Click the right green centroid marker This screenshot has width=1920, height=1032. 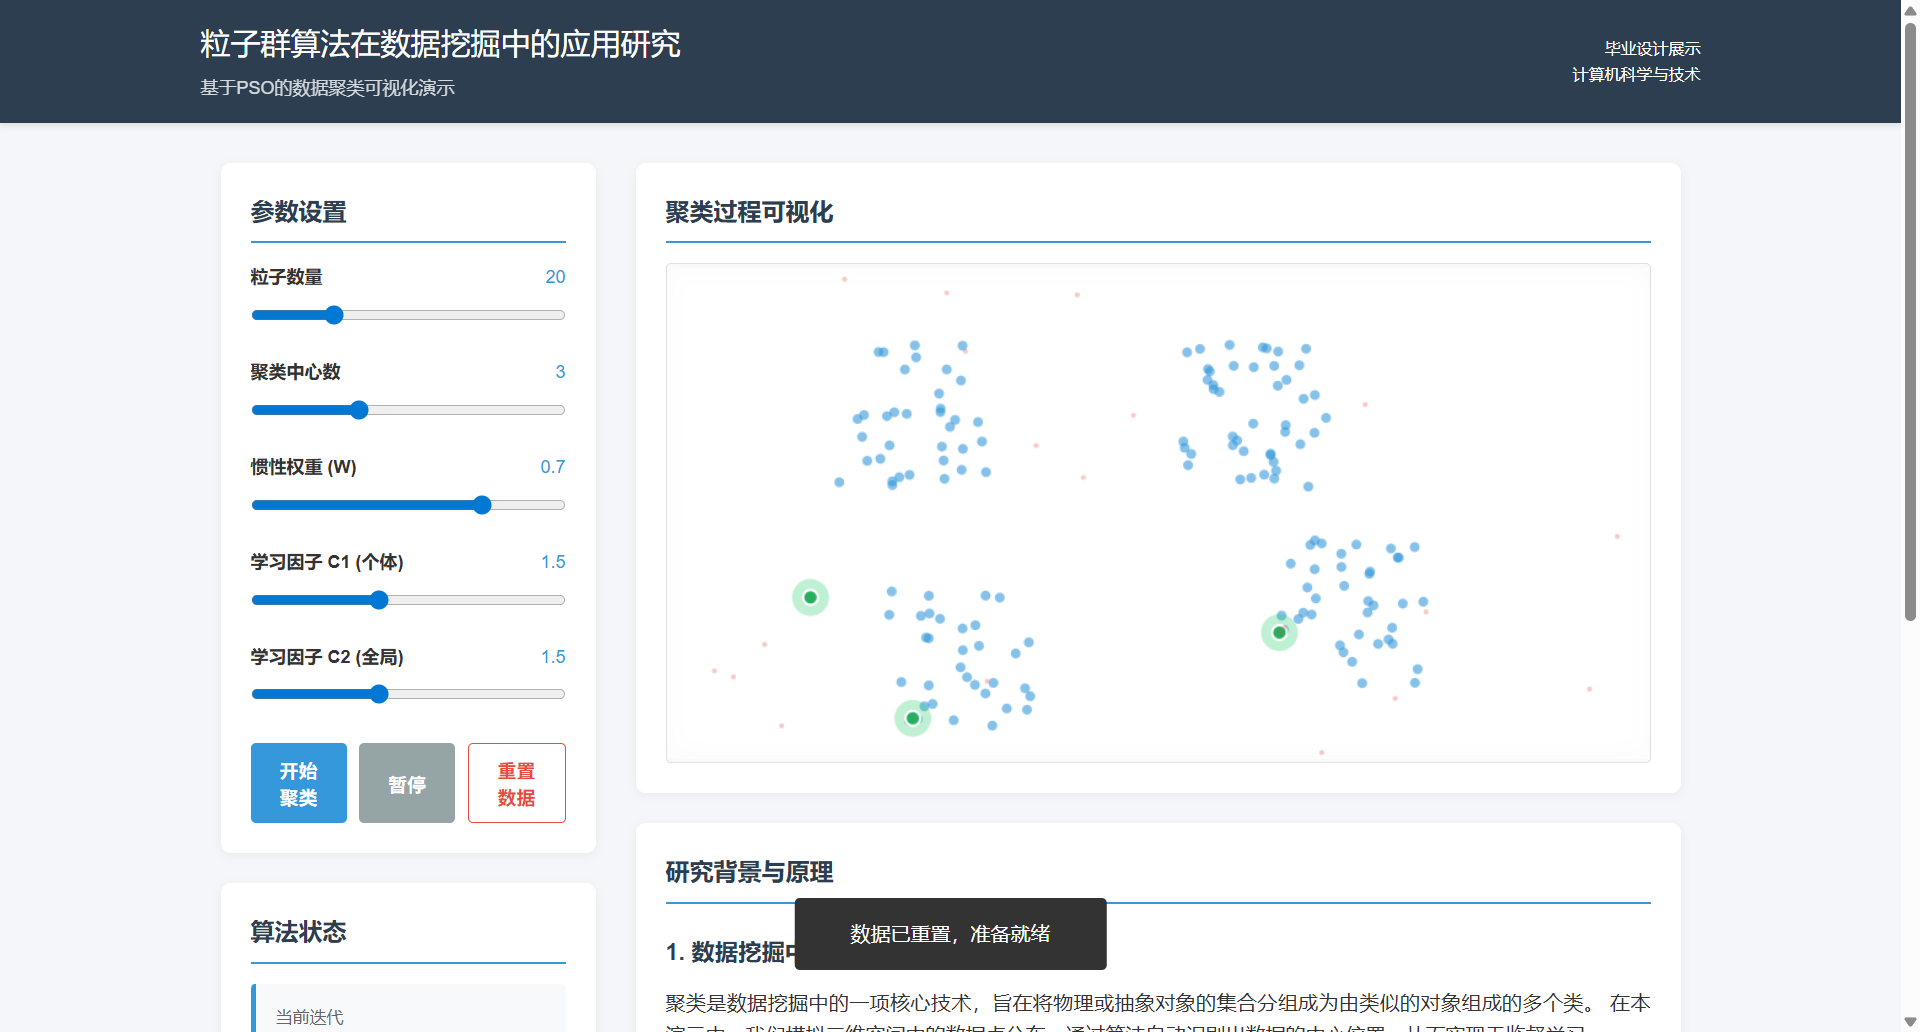tap(1279, 632)
